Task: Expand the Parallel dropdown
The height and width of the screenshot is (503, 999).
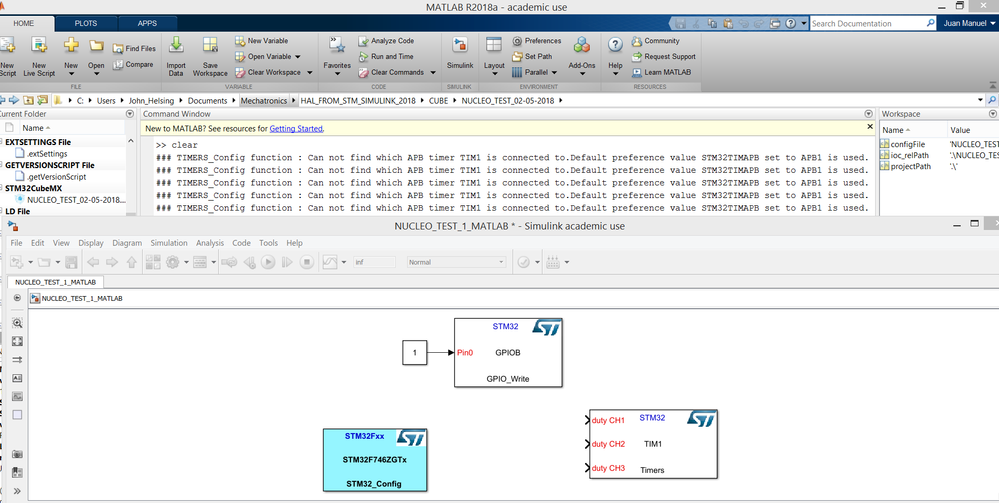Action: coord(554,73)
